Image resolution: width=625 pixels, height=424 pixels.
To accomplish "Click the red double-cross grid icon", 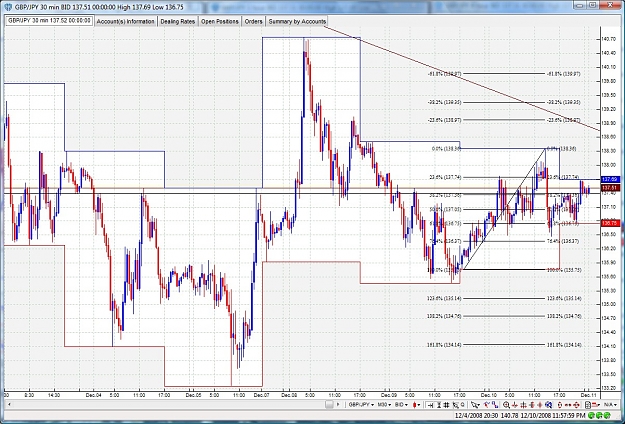I will pos(523,405).
